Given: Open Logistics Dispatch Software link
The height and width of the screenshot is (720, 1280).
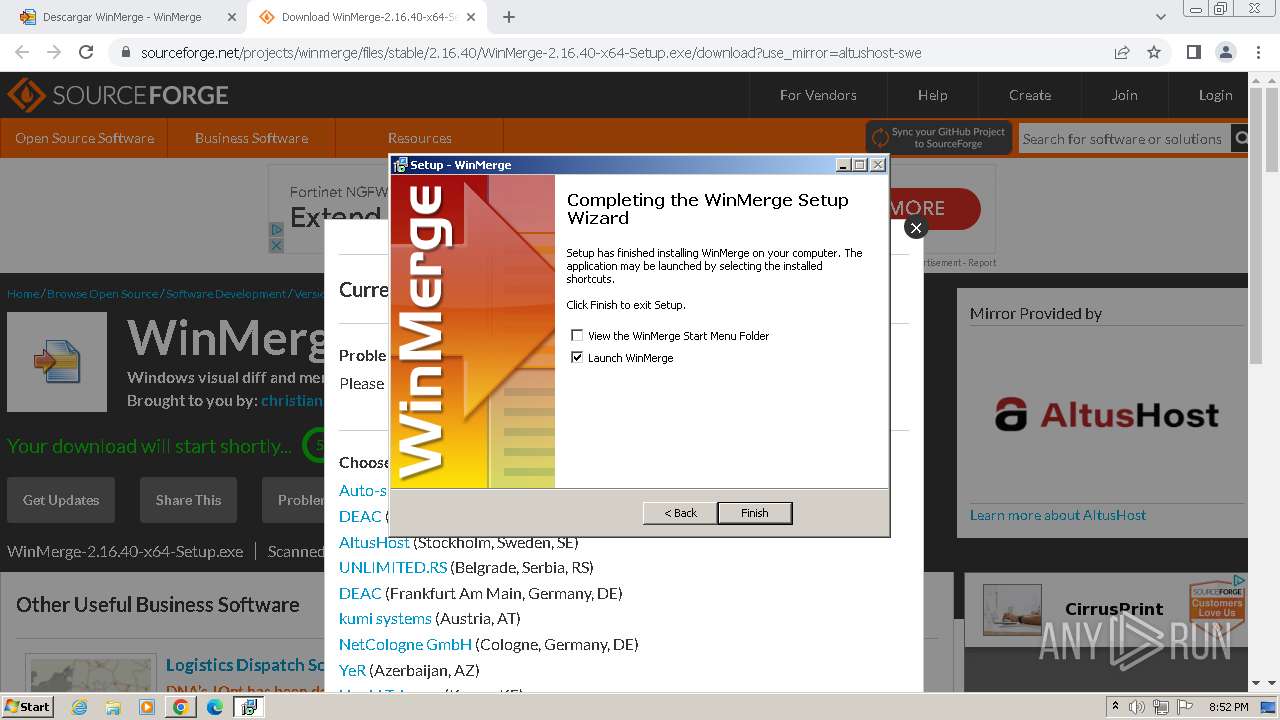Looking at the screenshot, I should 245,665.
